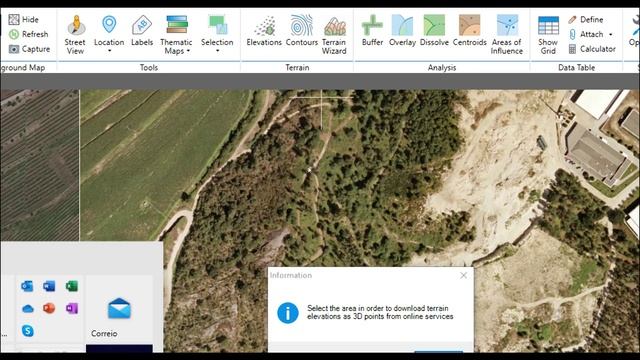
Task: Define the data table
Action: pos(586,20)
